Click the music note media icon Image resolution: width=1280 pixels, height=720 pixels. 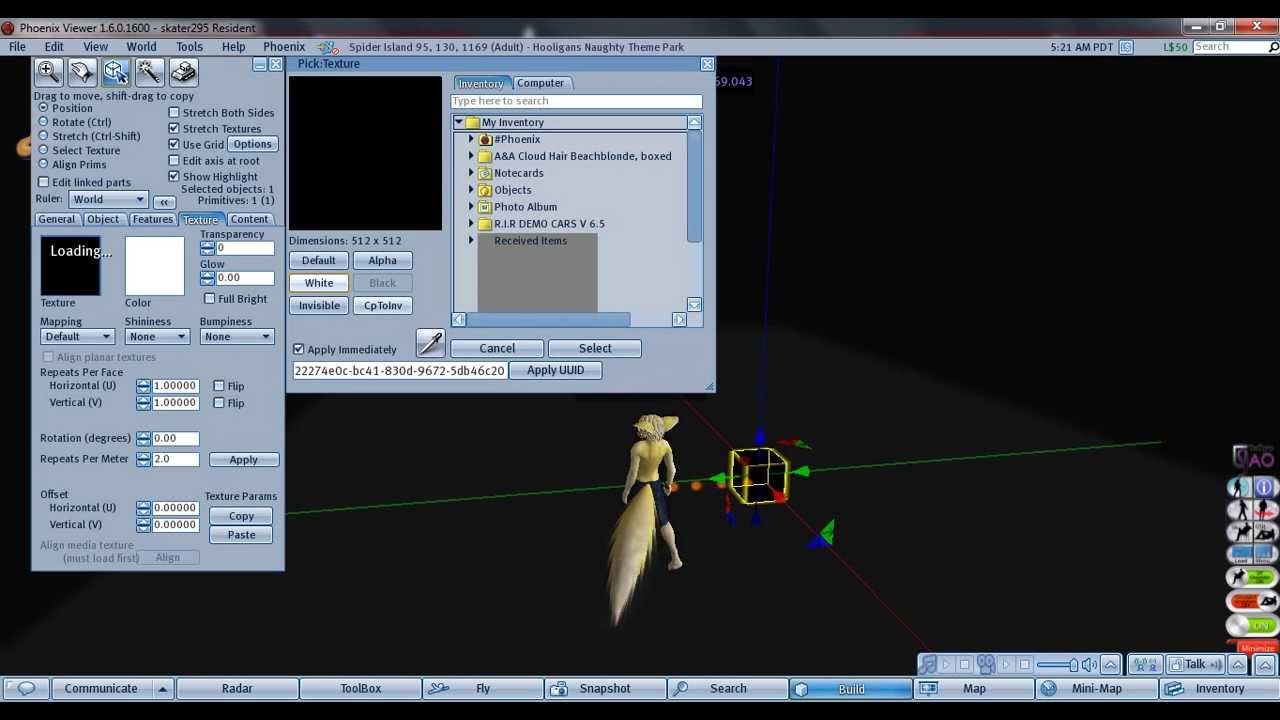click(927, 664)
